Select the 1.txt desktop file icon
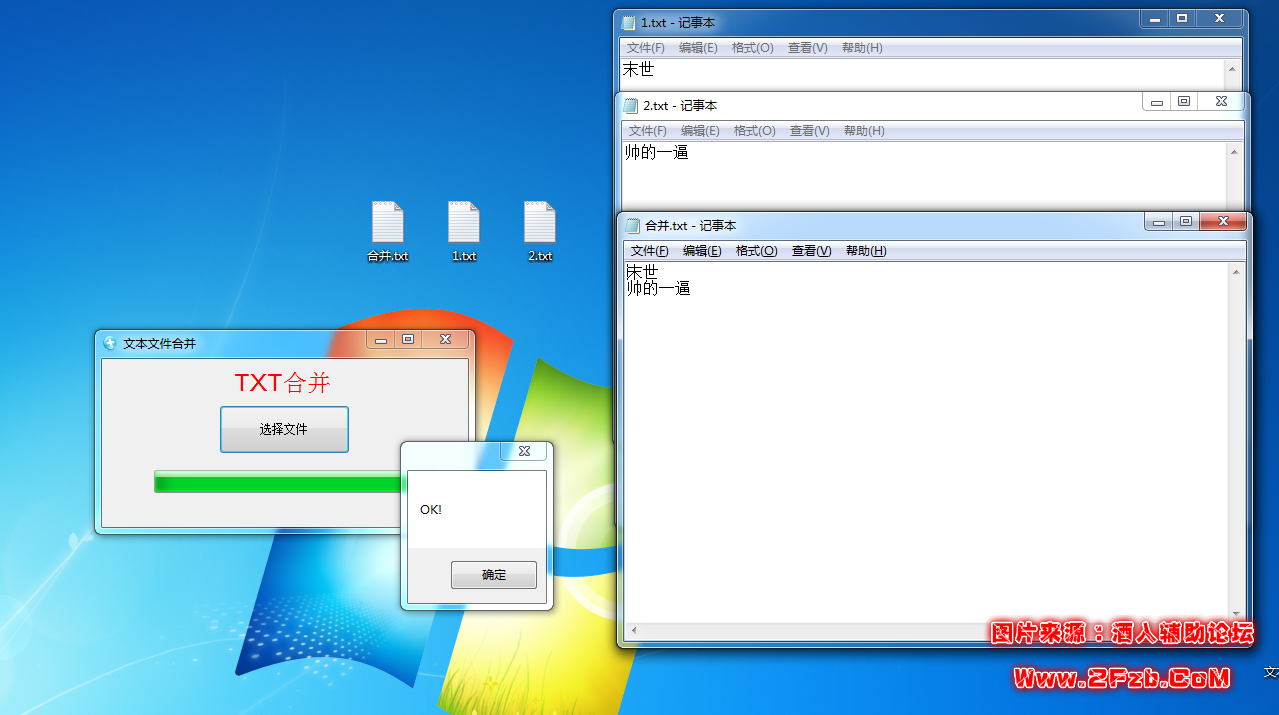 [x=464, y=223]
